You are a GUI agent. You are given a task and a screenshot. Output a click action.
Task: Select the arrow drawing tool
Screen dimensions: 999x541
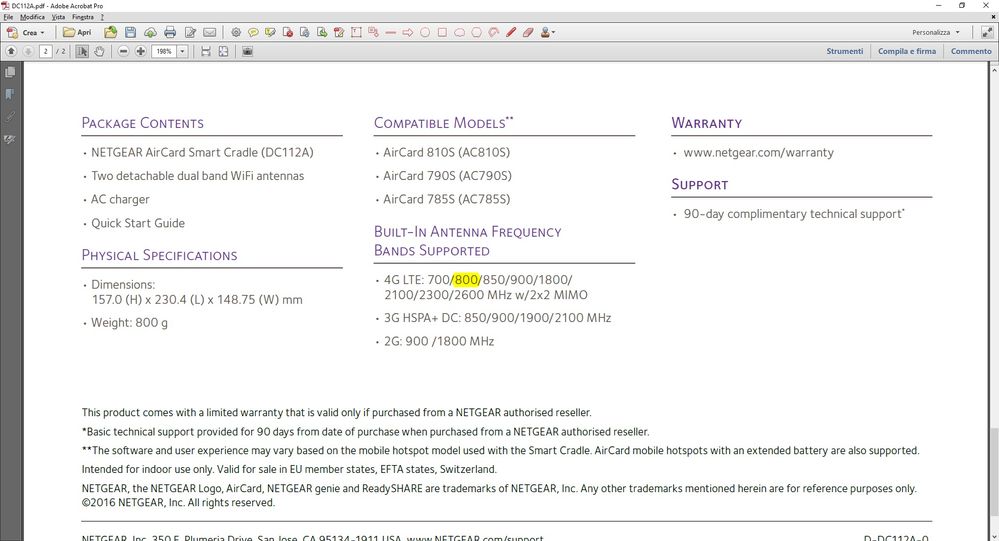click(x=408, y=32)
